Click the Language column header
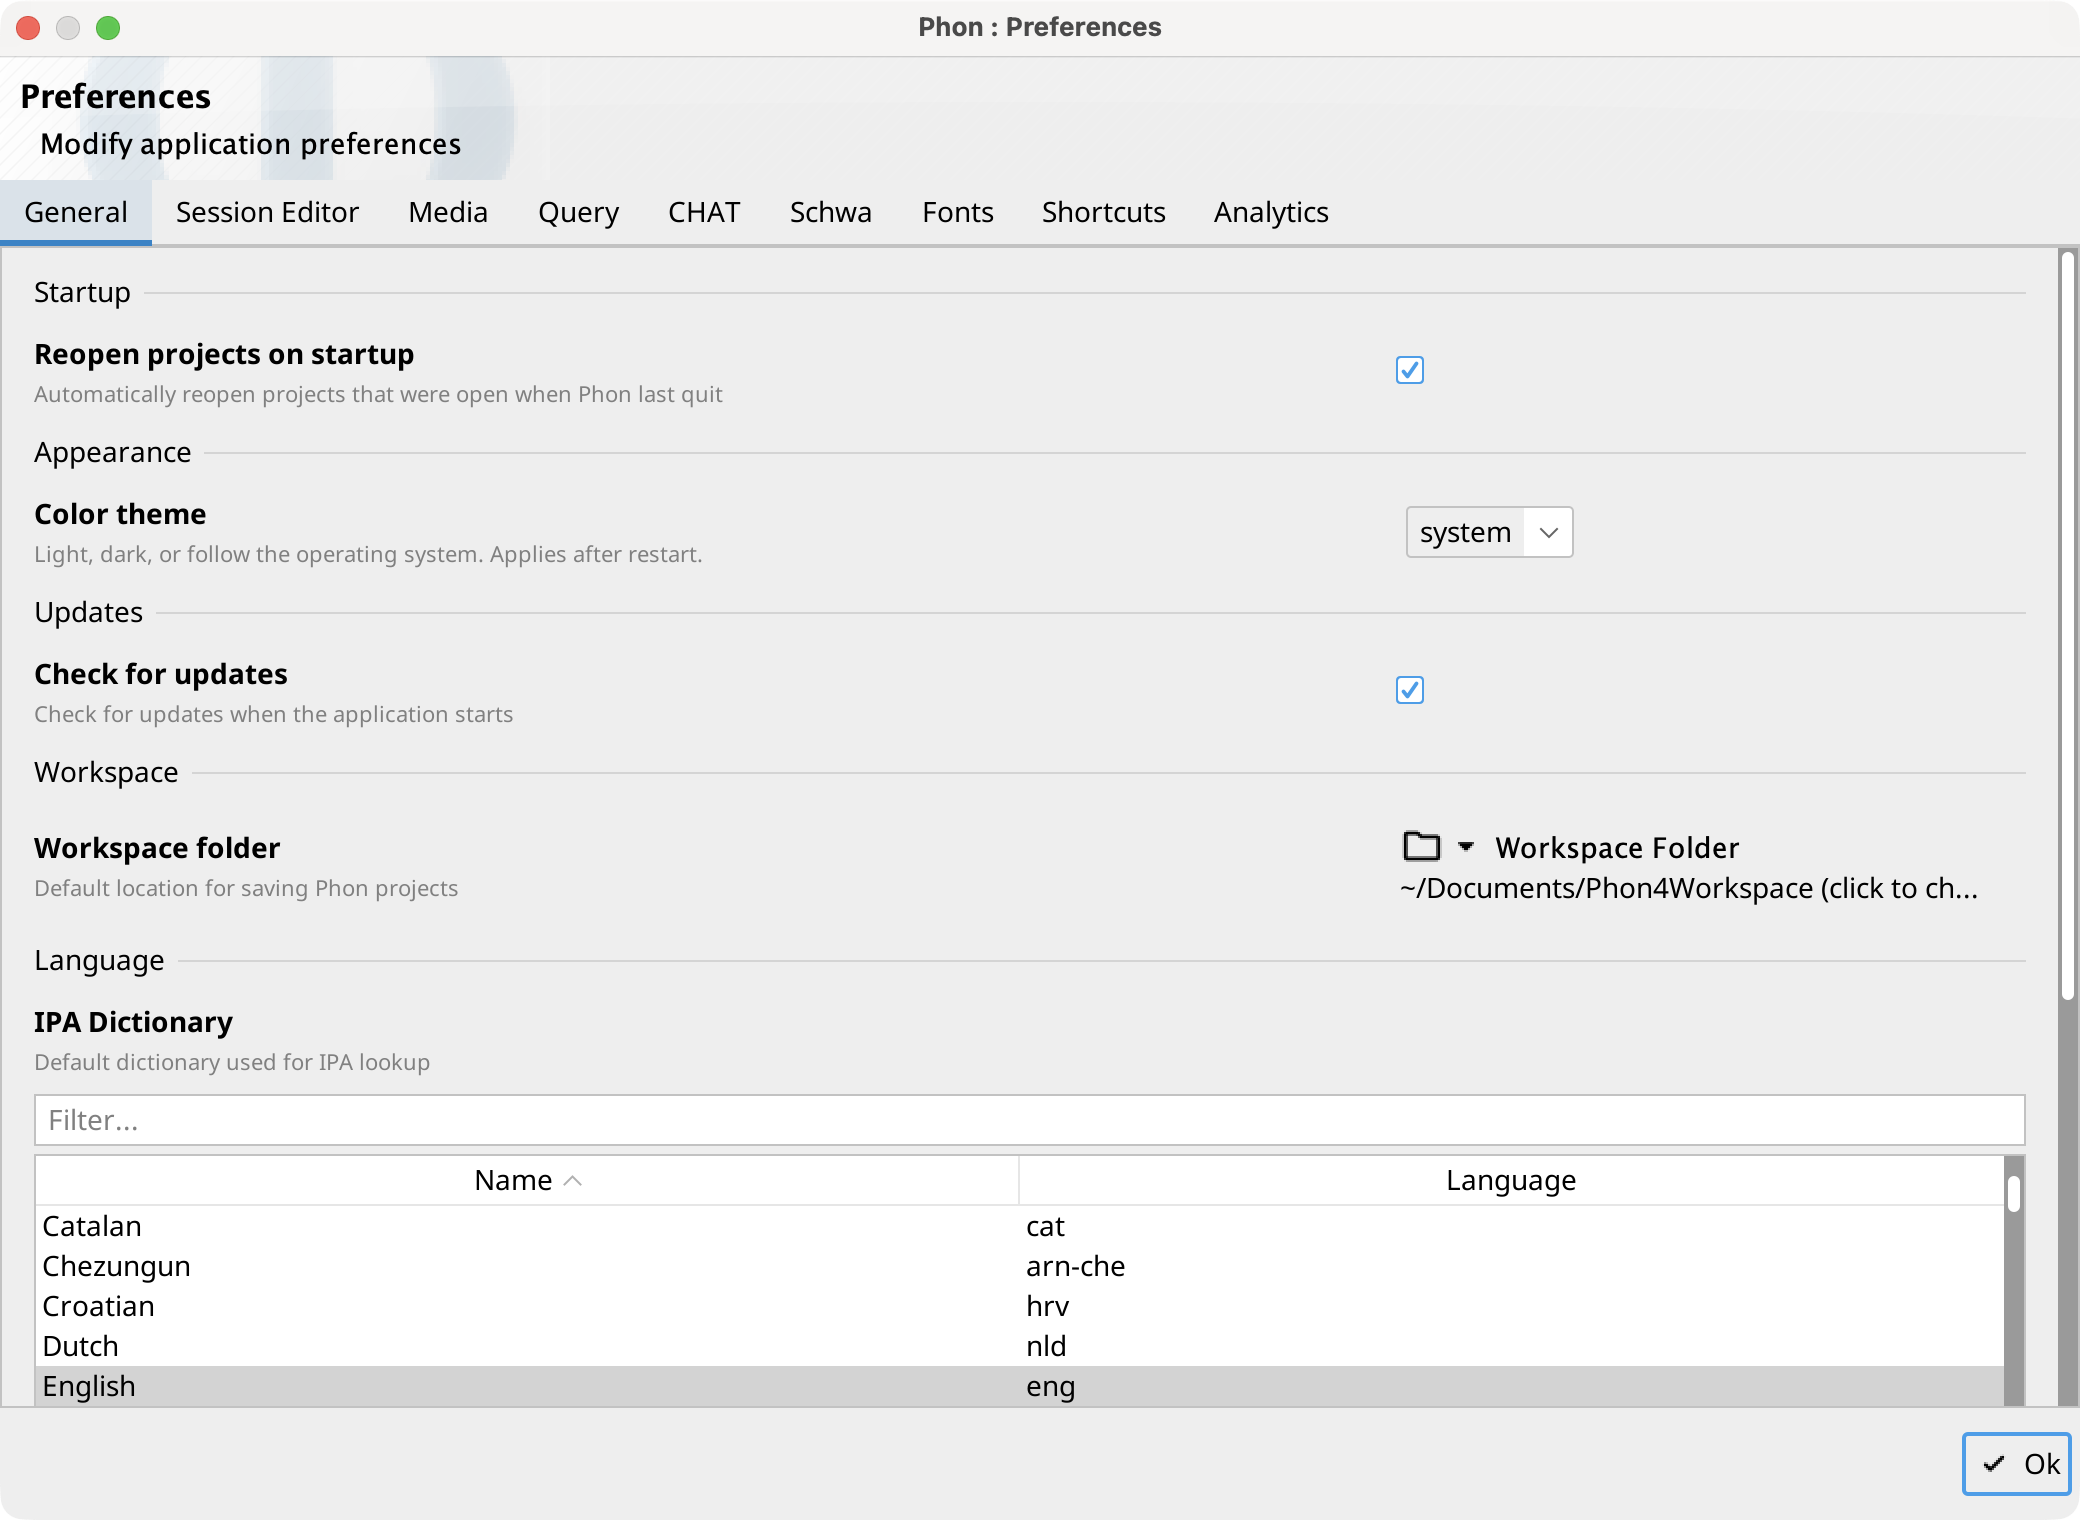Viewport: 2080px width, 1520px height. pyautogui.click(x=1511, y=1180)
